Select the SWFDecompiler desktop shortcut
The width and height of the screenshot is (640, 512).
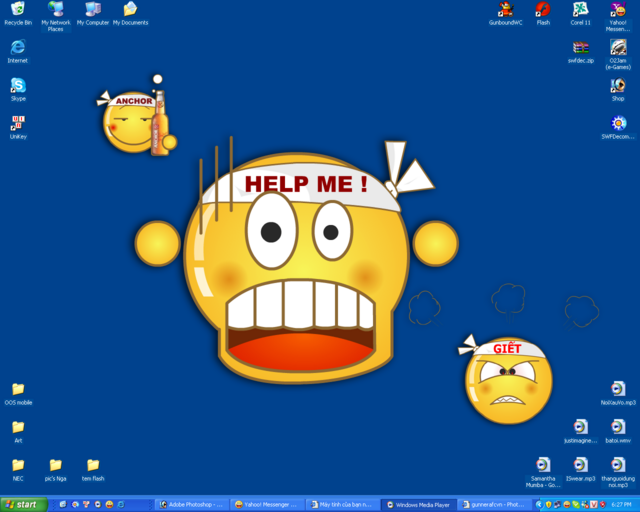tap(618, 127)
